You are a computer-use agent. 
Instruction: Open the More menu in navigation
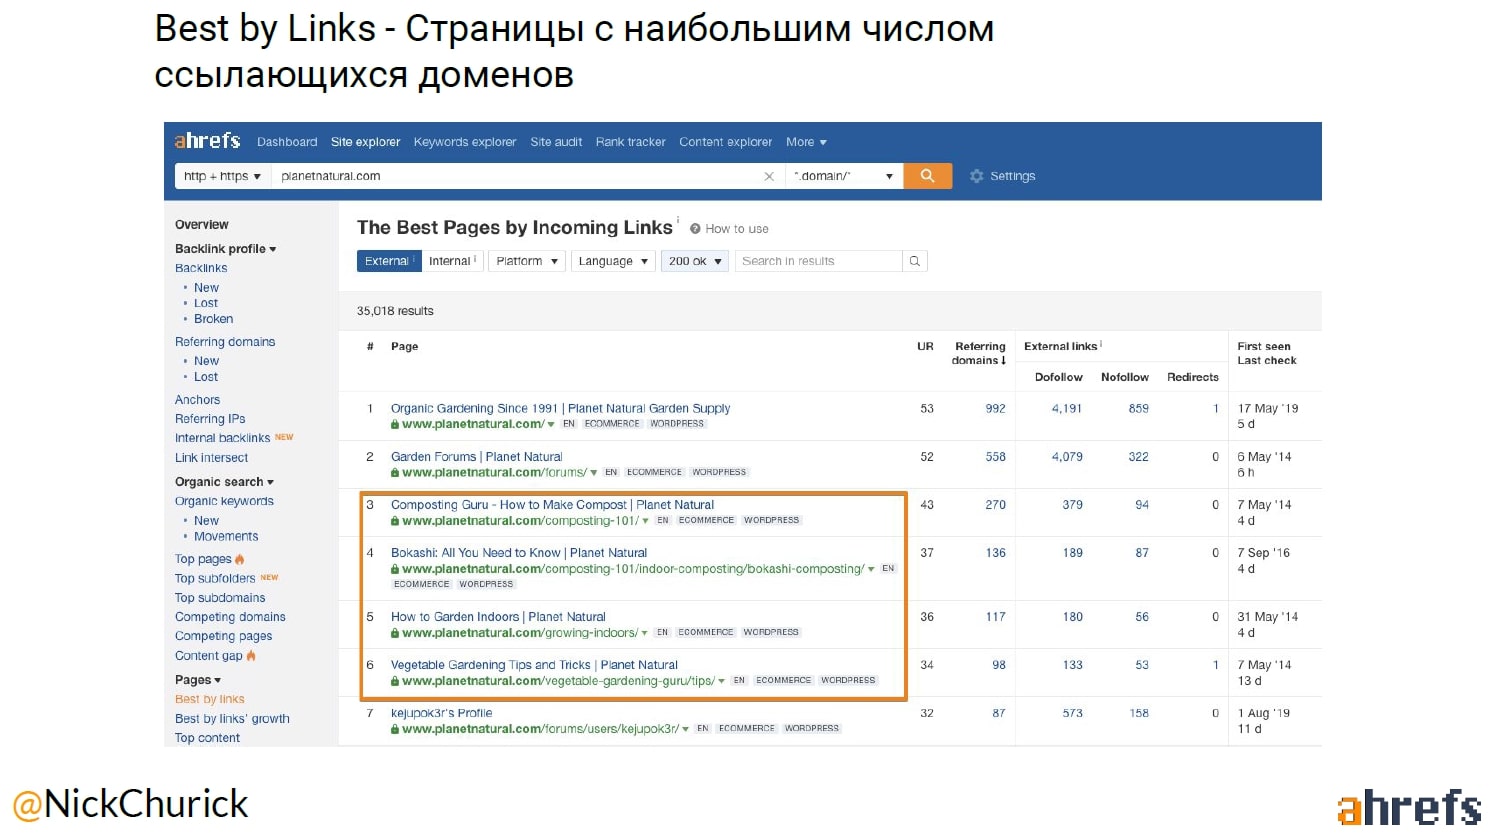tap(805, 142)
